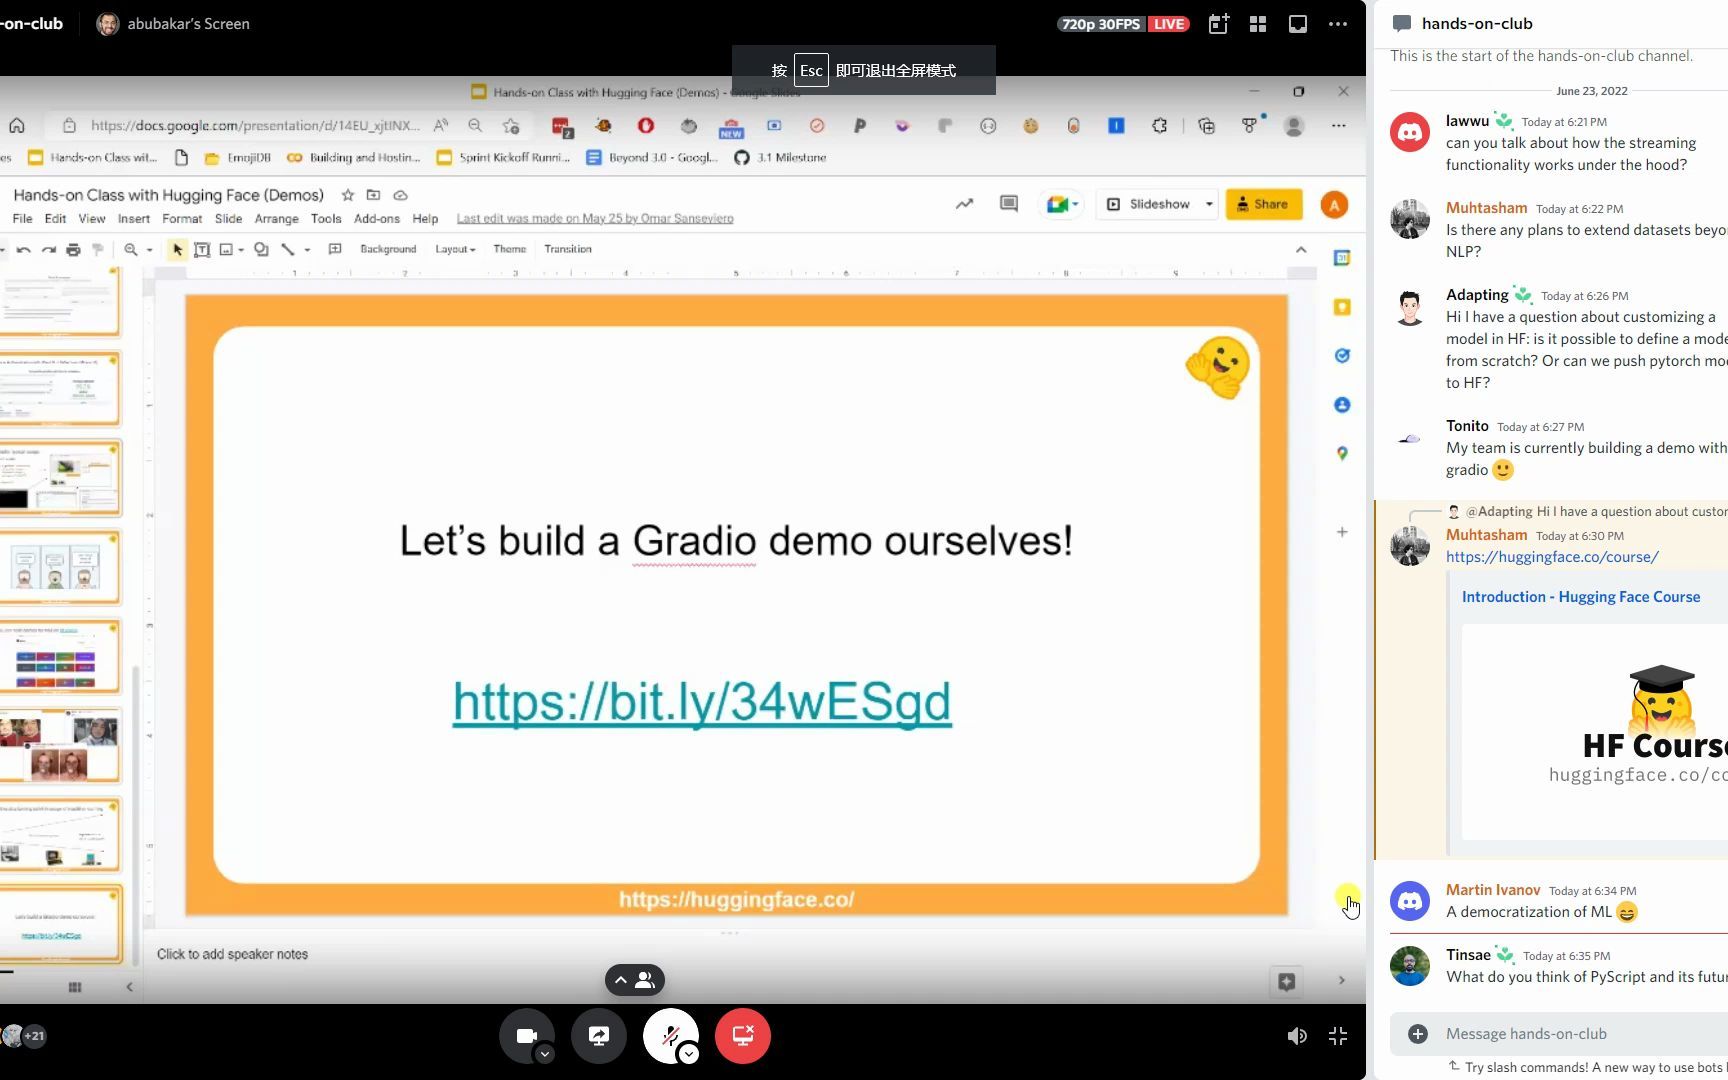The height and width of the screenshot is (1080, 1728).
Task: Choose the select cursor tool in Slides
Action: pos(177,249)
